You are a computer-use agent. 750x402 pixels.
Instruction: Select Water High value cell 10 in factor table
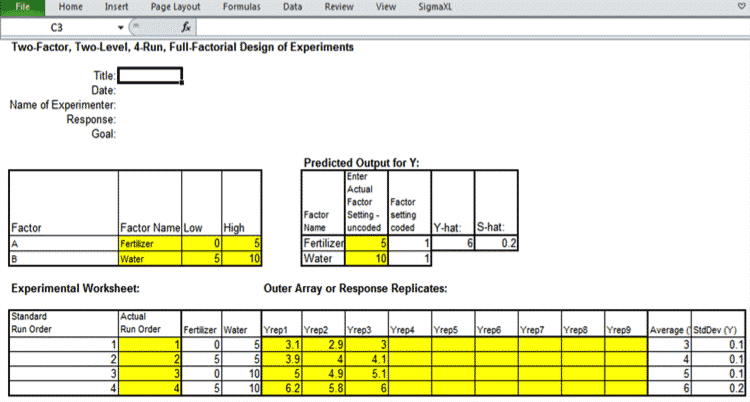click(242, 259)
